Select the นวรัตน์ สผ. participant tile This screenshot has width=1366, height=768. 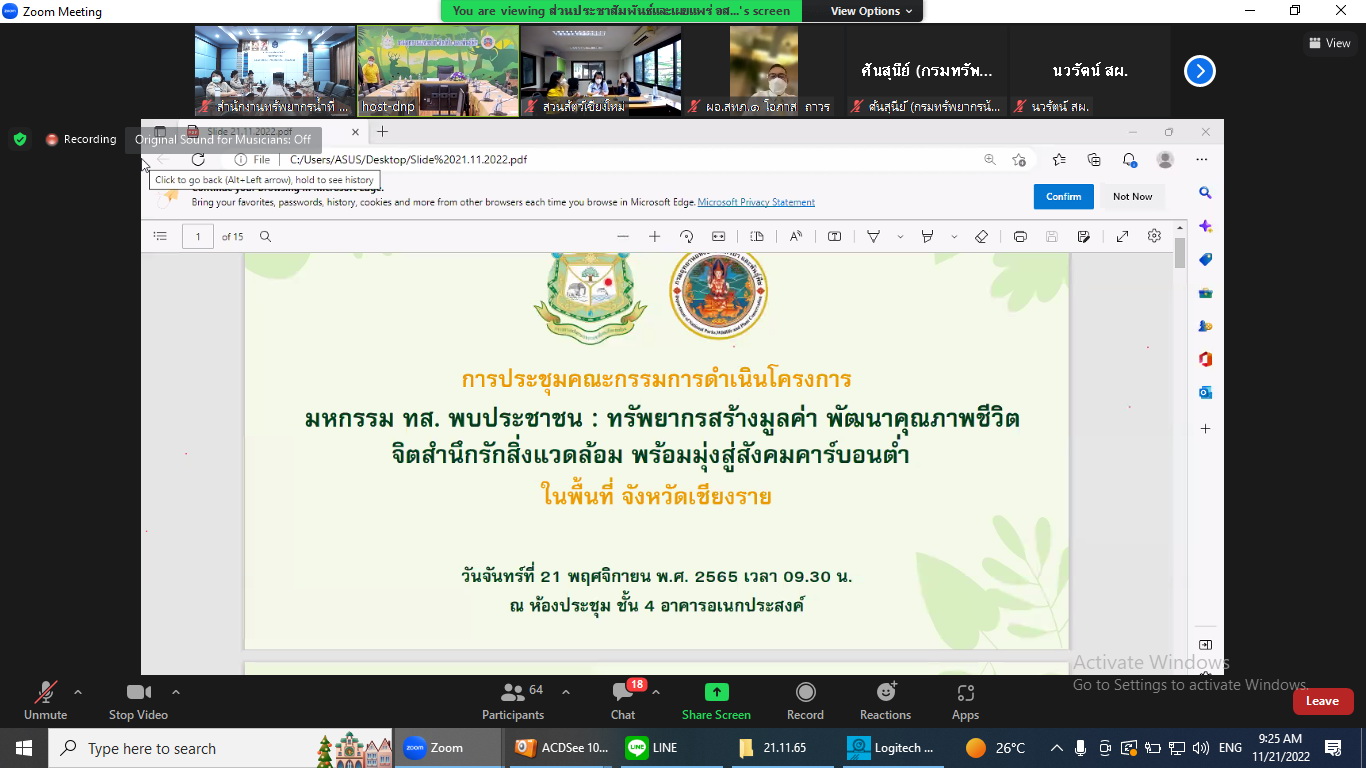pos(1089,71)
